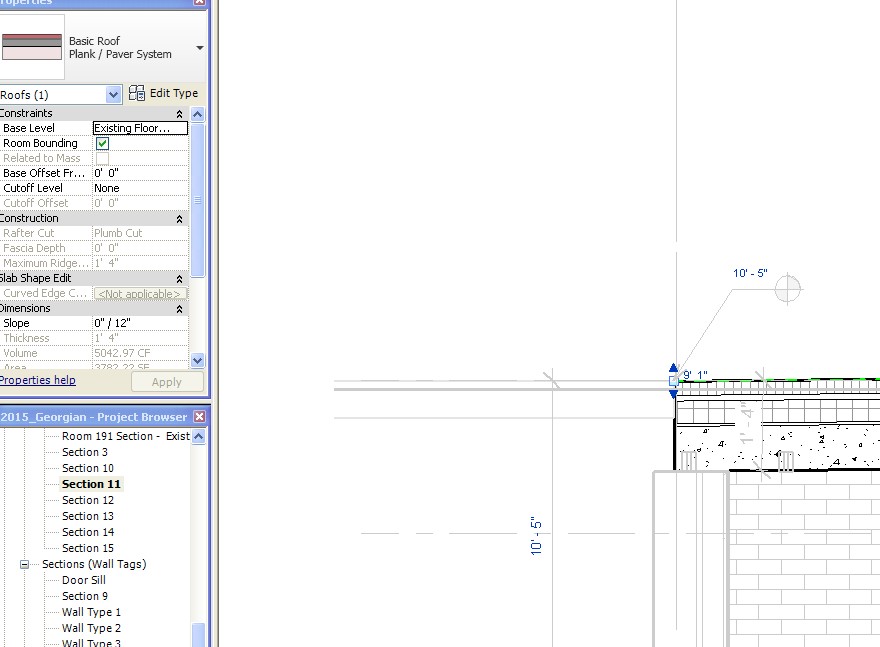Click the Basic Roof type preview thumbnail

click(31, 47)
